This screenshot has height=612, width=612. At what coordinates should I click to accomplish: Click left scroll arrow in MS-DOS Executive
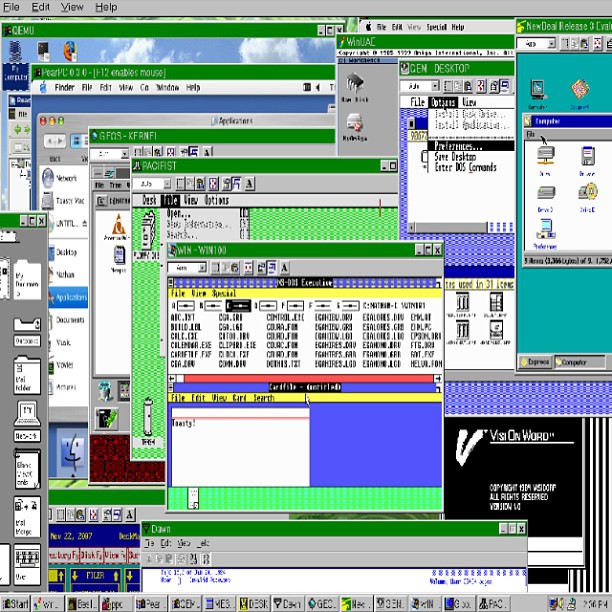172,378
